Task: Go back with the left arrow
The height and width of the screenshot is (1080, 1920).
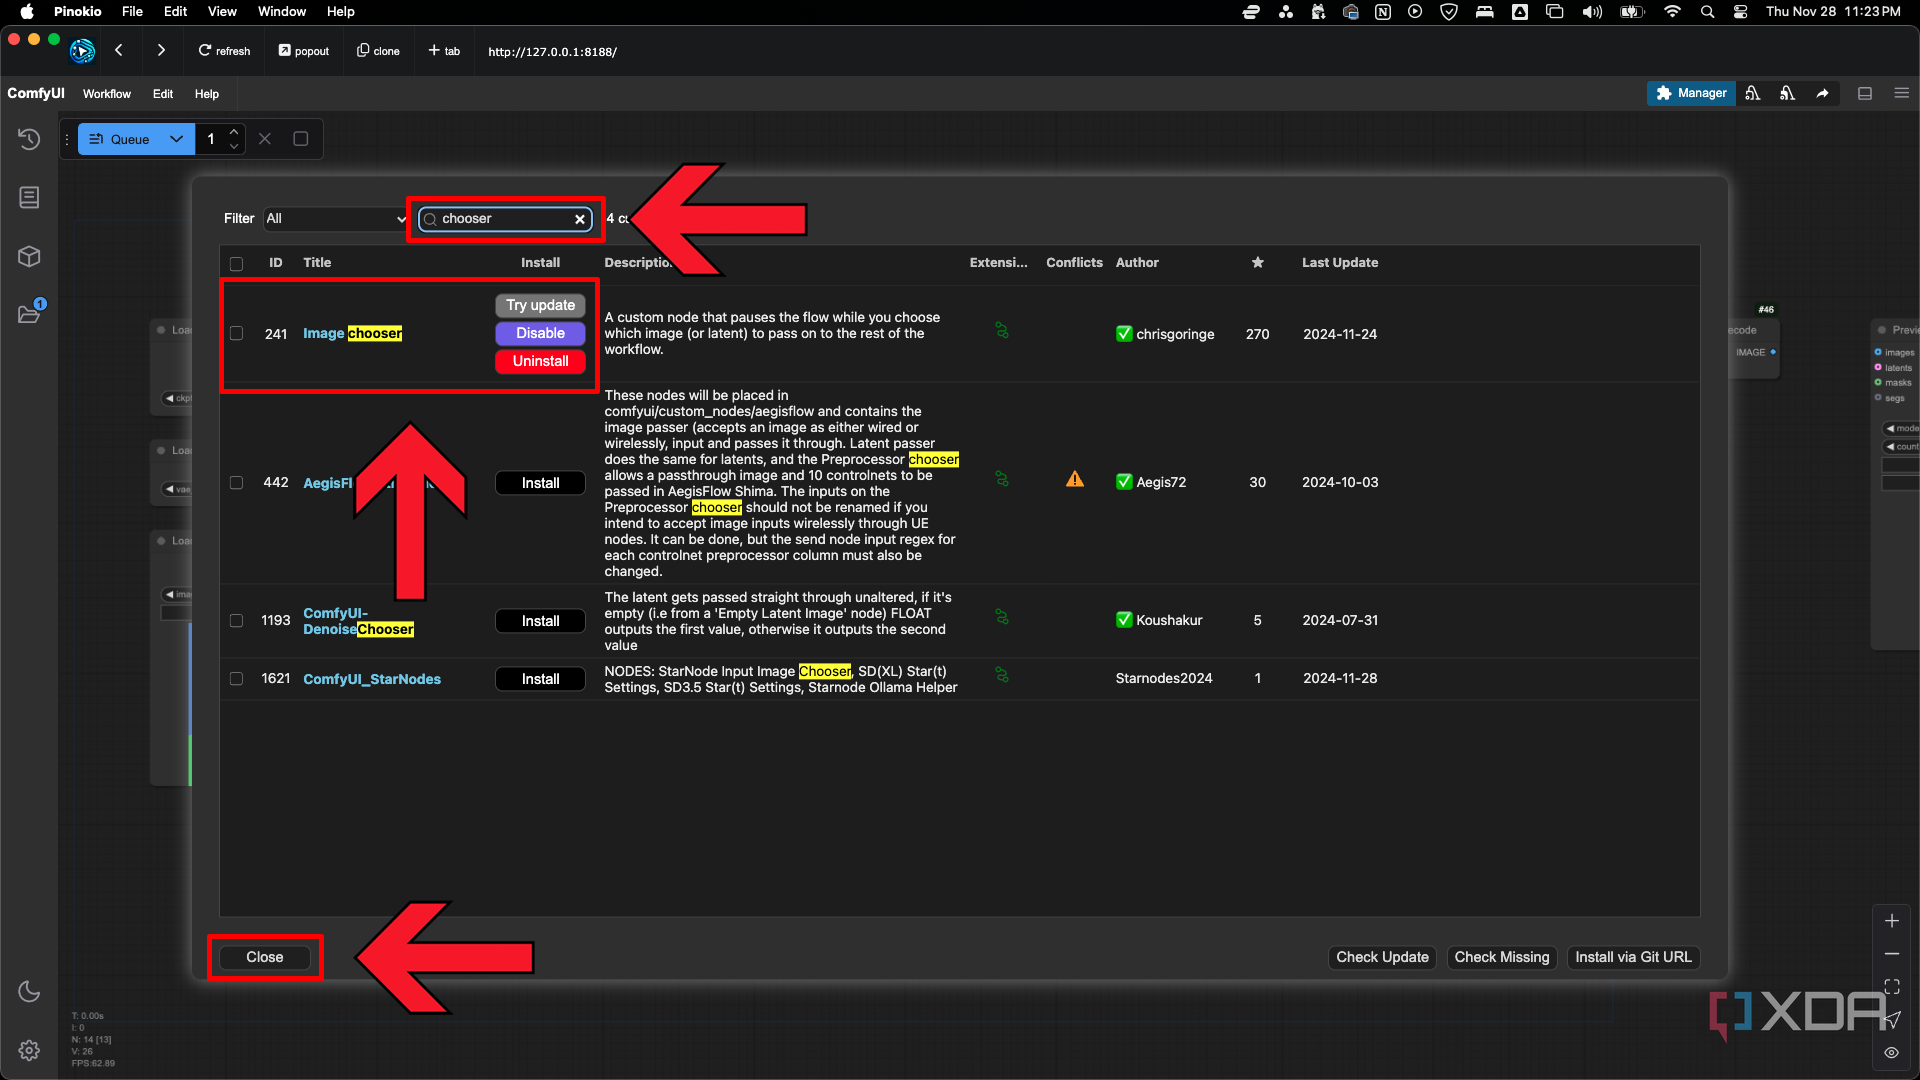Action: pyautogui.click(x=119, y=50)
